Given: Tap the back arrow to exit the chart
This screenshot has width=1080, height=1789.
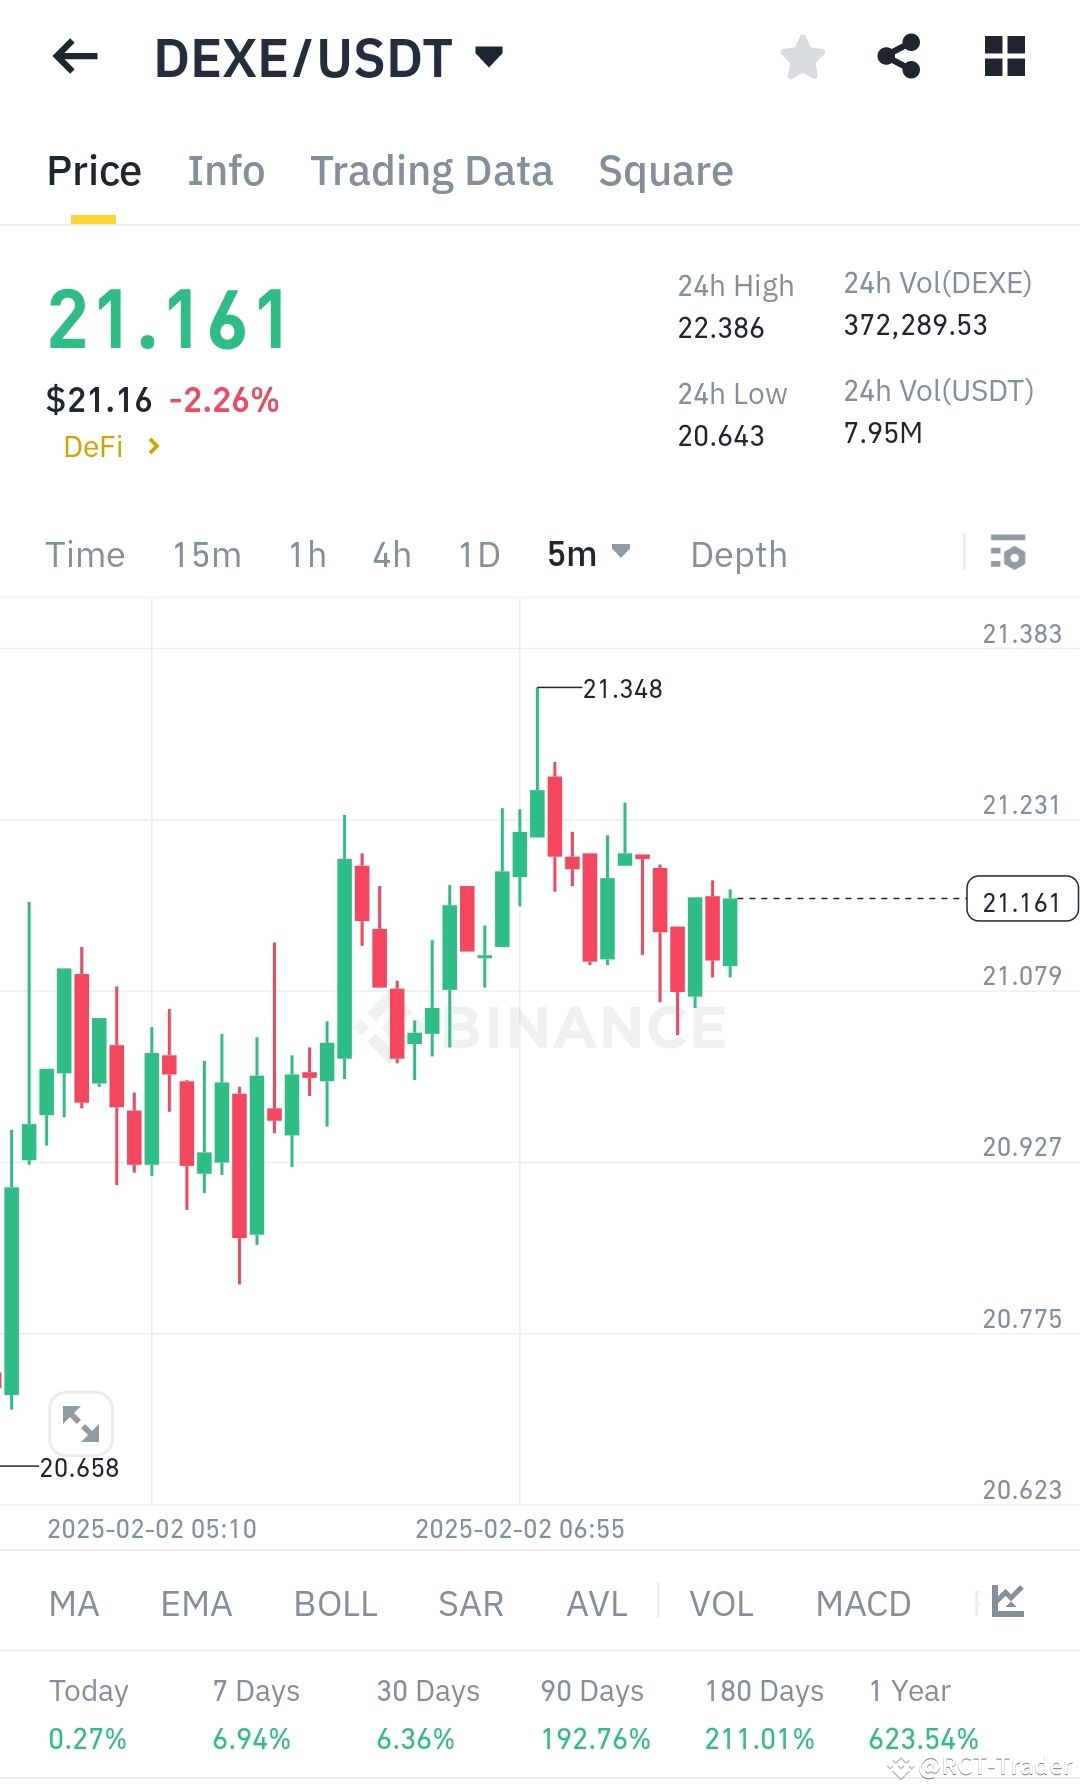Looking at the screenshot, I should point(74,57).
